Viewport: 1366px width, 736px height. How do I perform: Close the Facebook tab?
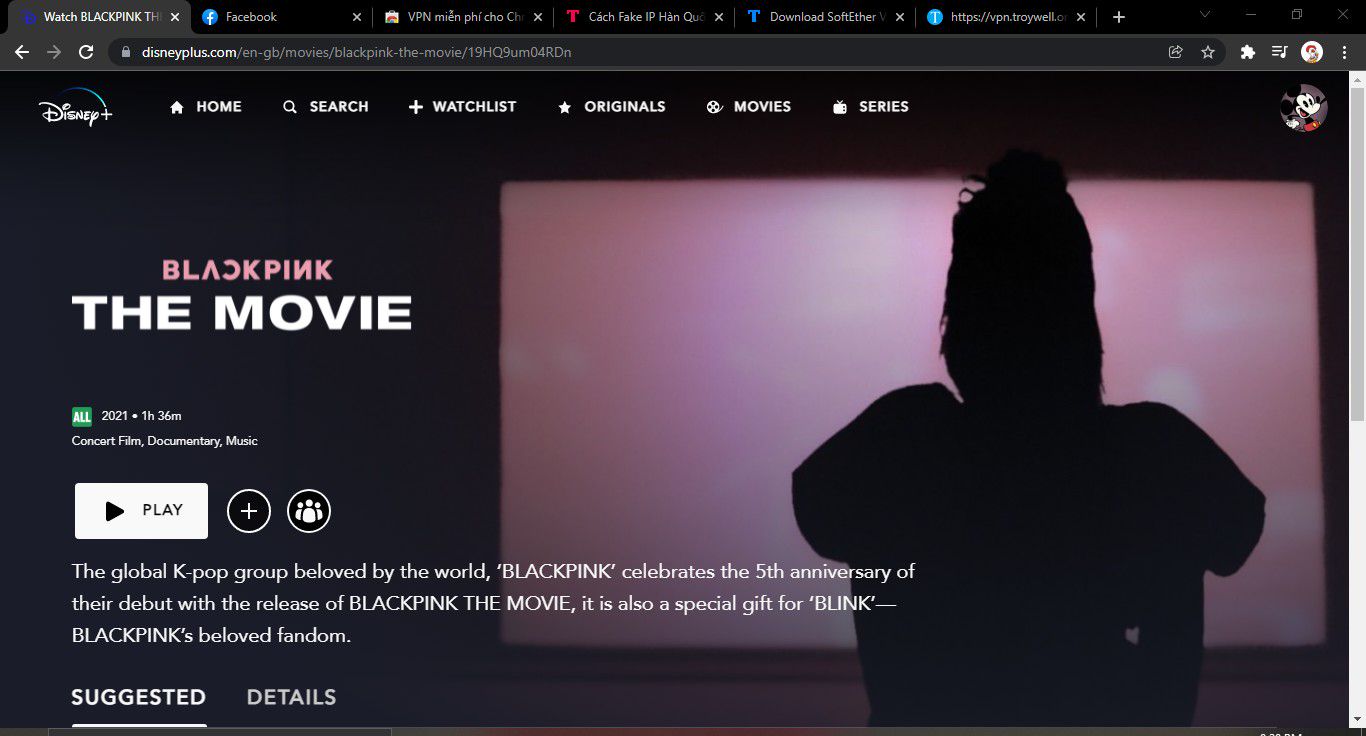coord(357,17)
